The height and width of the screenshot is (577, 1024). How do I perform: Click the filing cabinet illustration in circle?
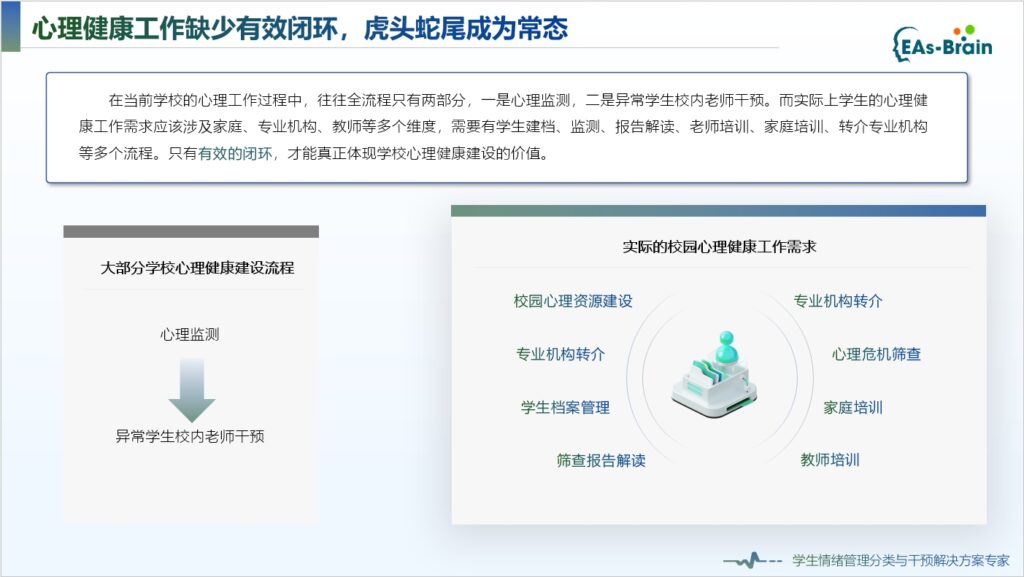click(x=716, y=377)
